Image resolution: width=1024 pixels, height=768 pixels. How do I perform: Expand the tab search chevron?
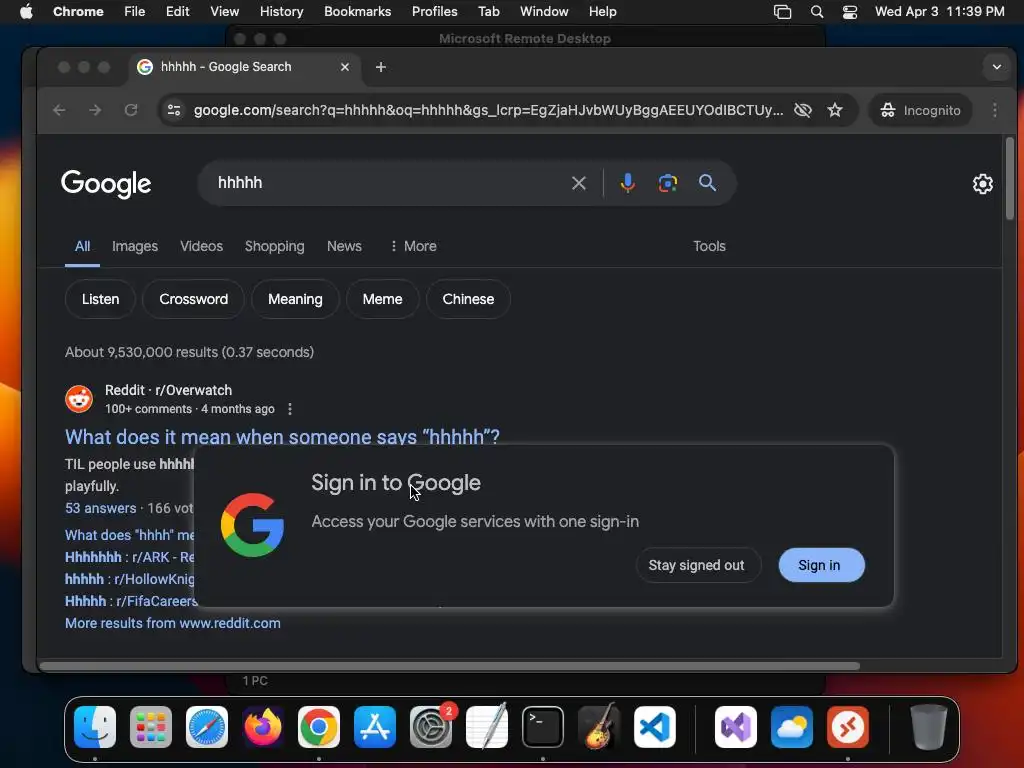[x=997, y=67]
